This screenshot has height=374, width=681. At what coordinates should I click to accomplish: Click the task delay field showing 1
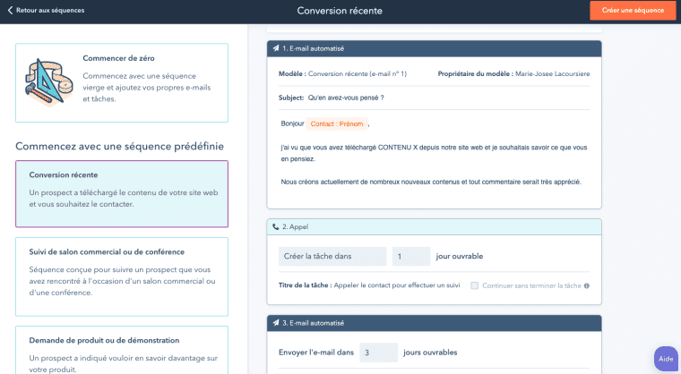[411, 256]
